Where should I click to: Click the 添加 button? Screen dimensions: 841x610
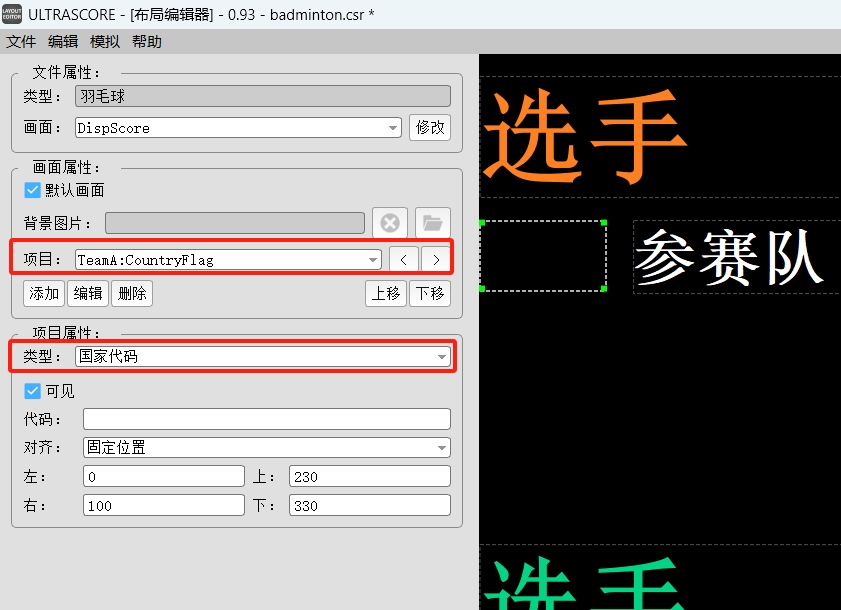pyautogui.click(x=44, y=293)
